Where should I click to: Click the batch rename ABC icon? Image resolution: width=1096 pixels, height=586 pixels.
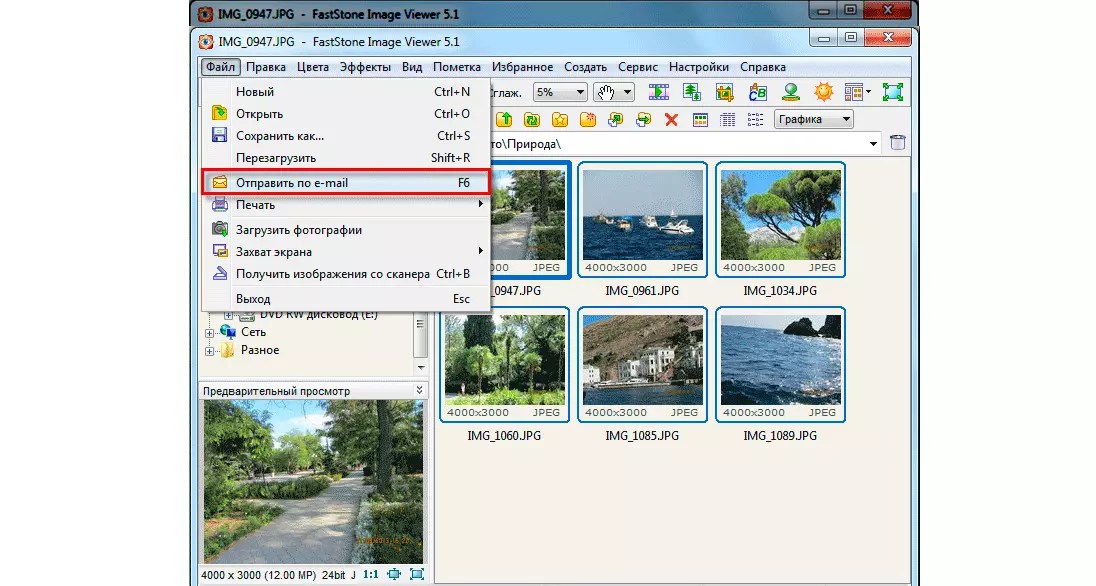(x=757, y=92)
